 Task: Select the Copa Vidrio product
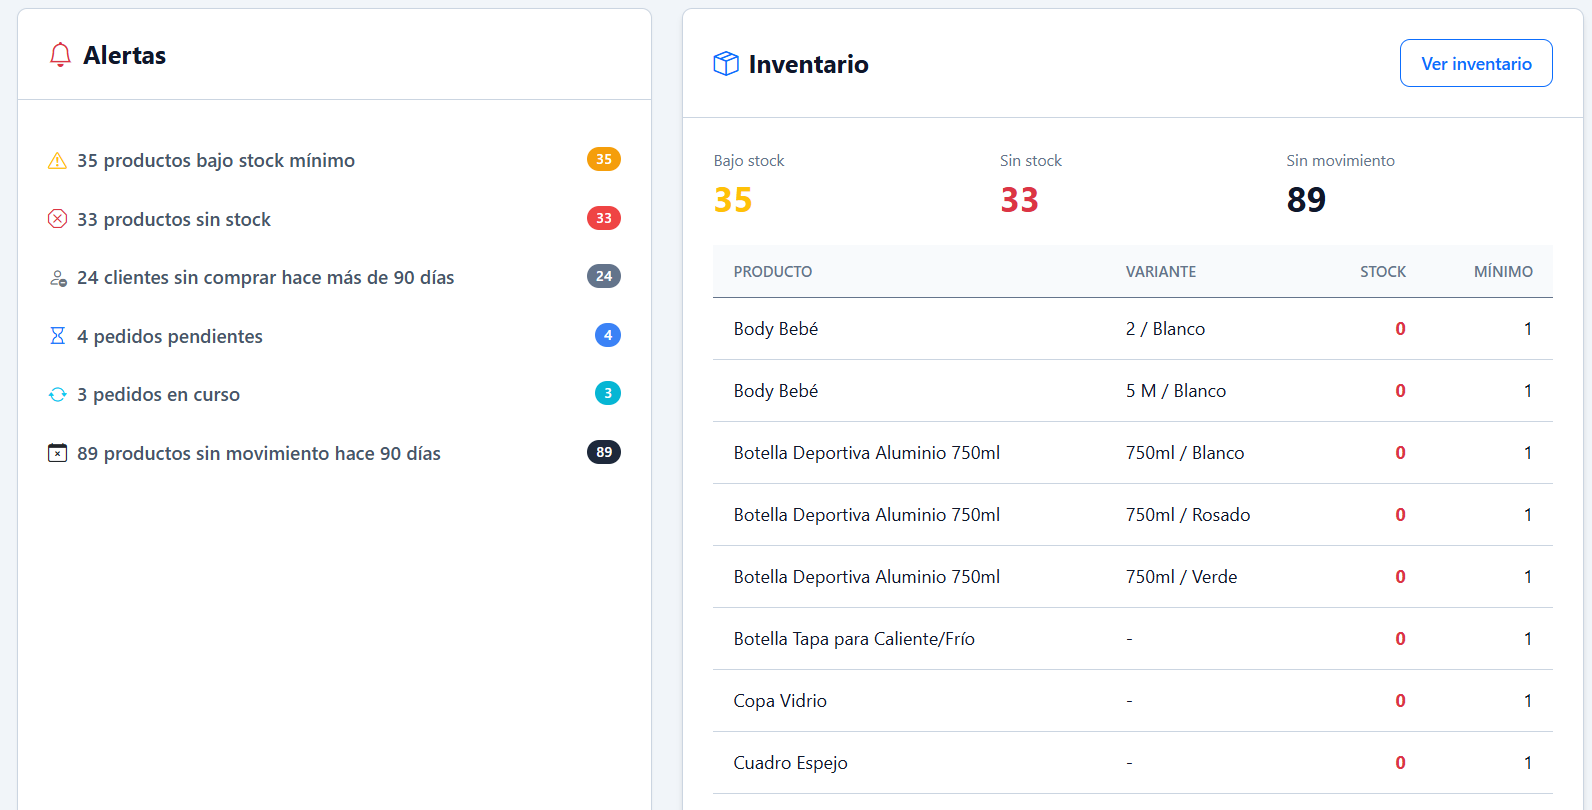click(x=780, y=701)
